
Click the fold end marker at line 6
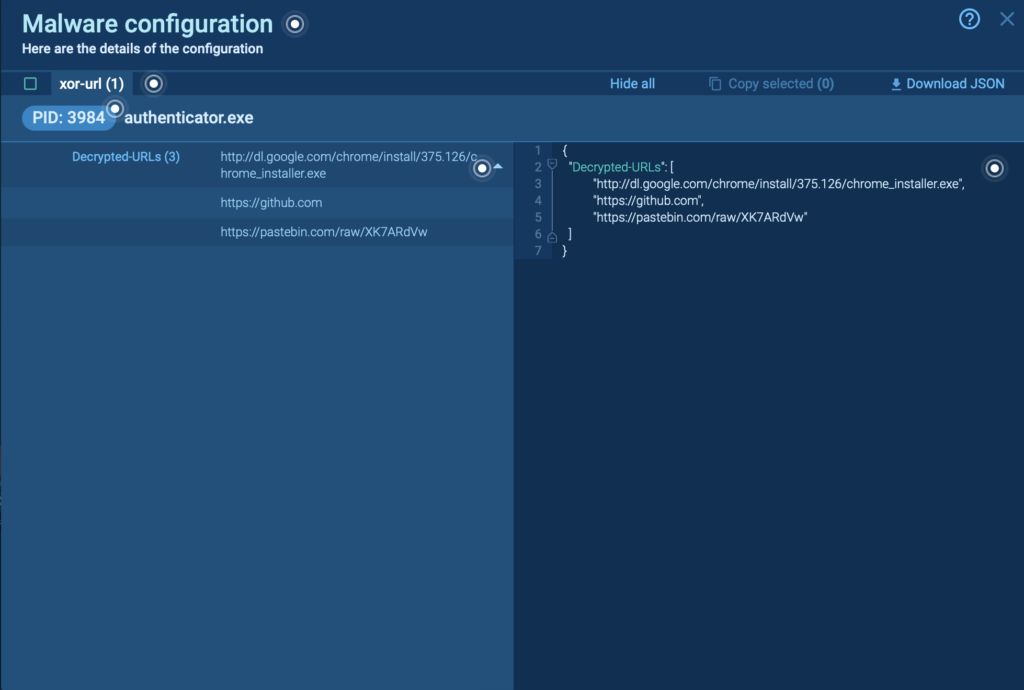point(552,235)
